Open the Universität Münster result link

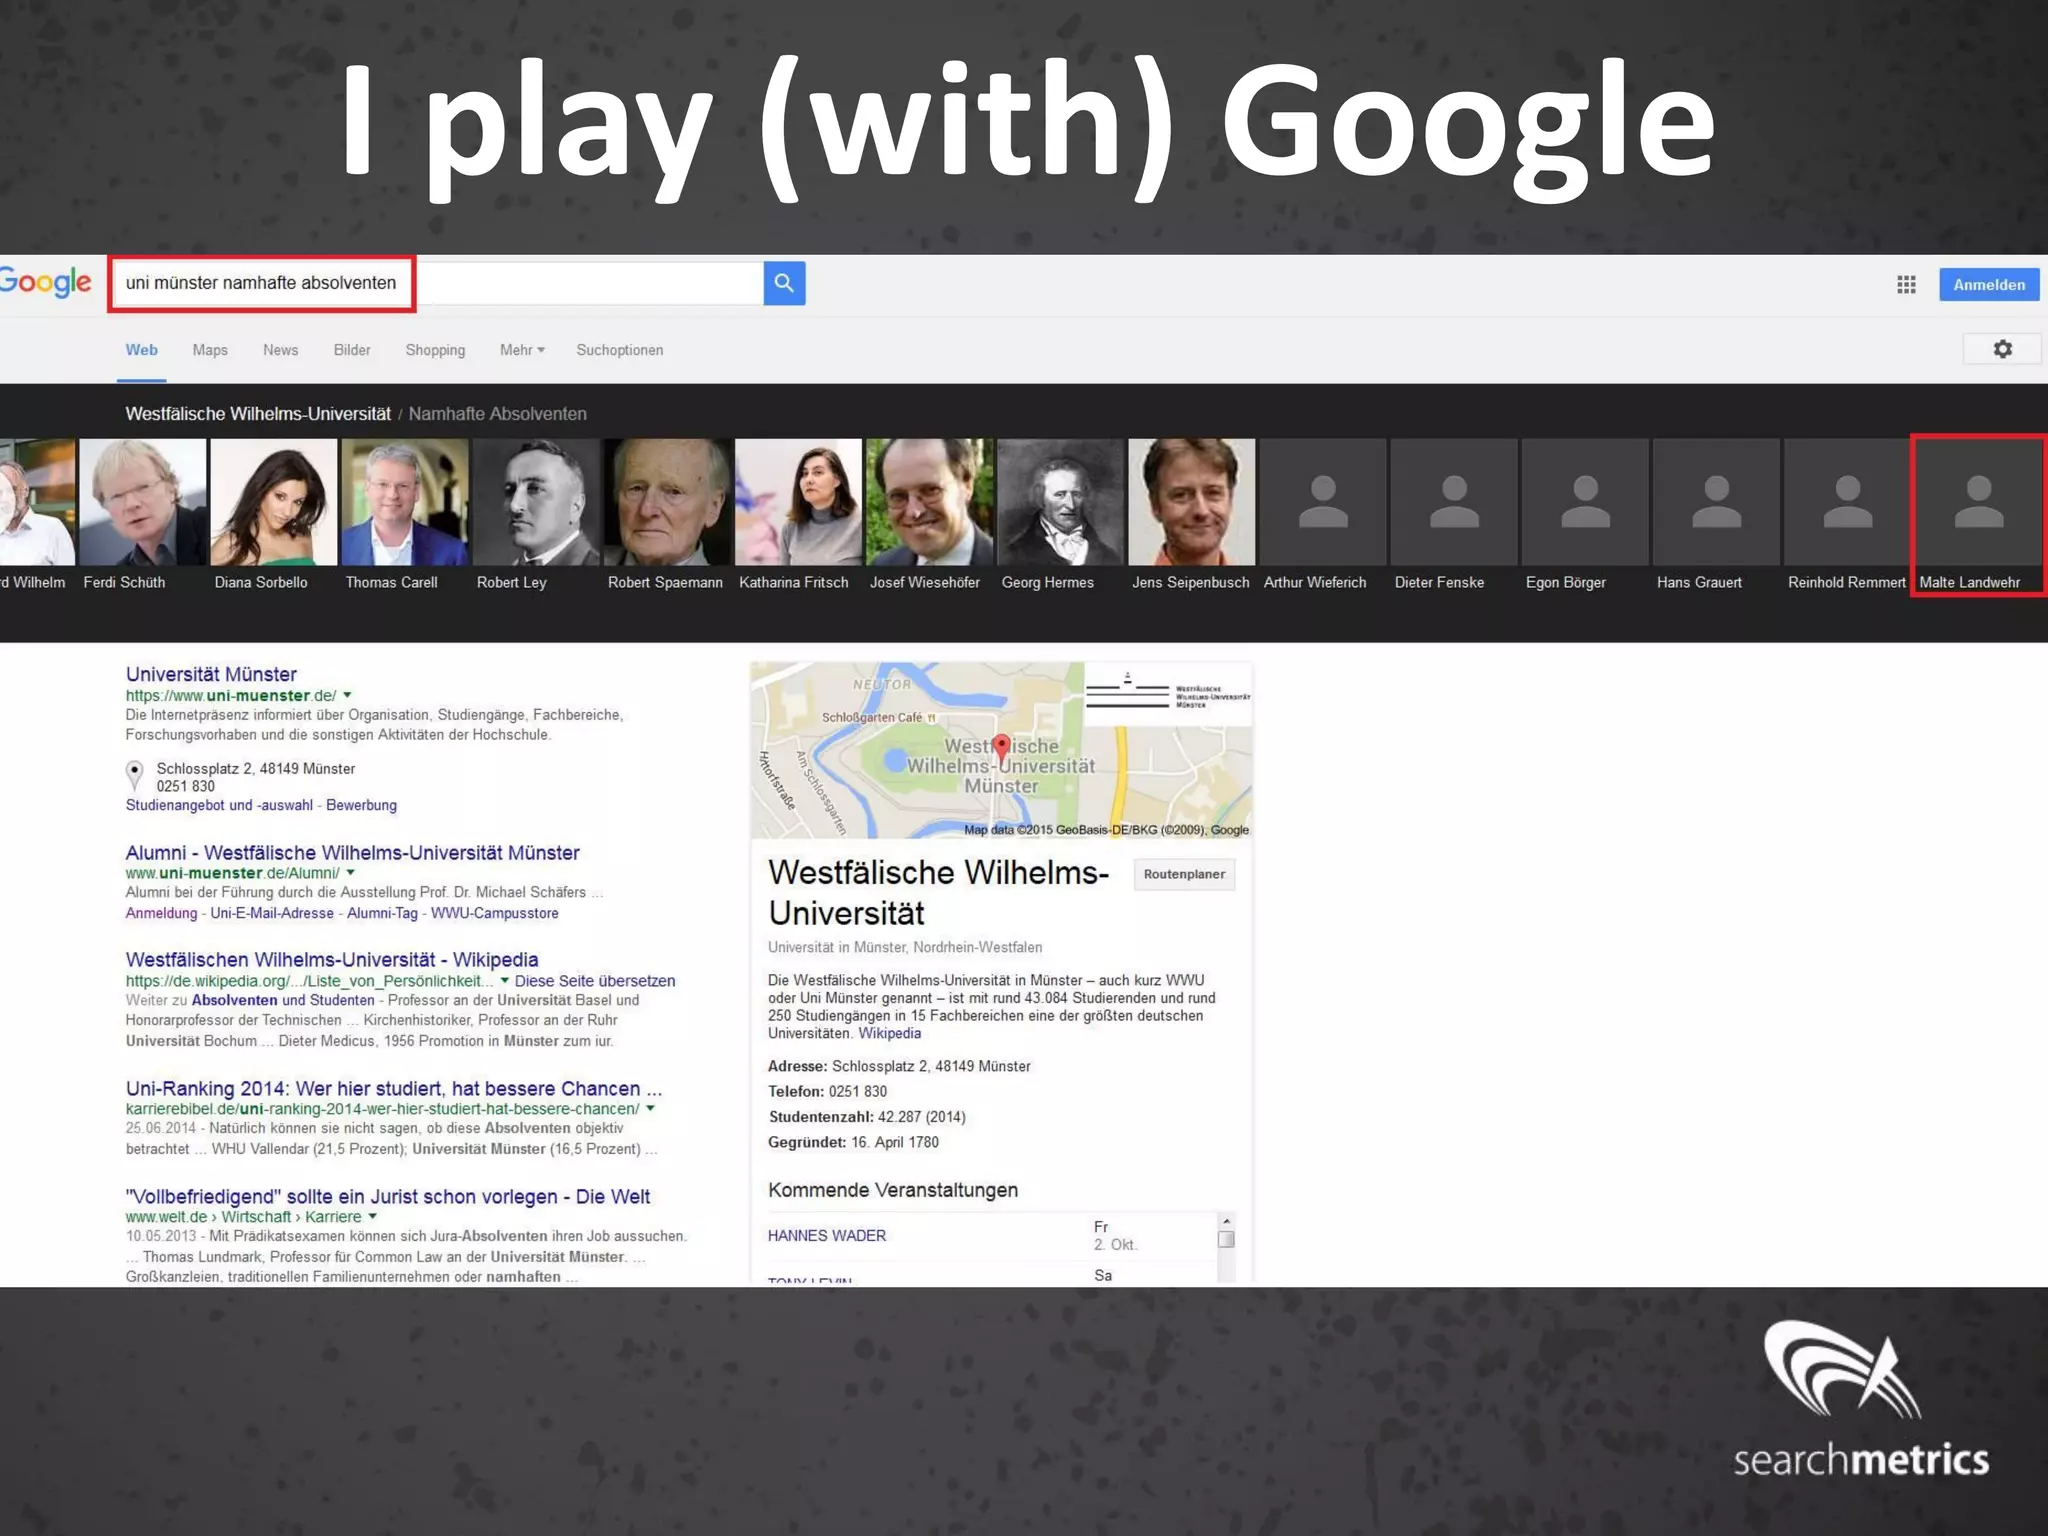click(211, 674)
